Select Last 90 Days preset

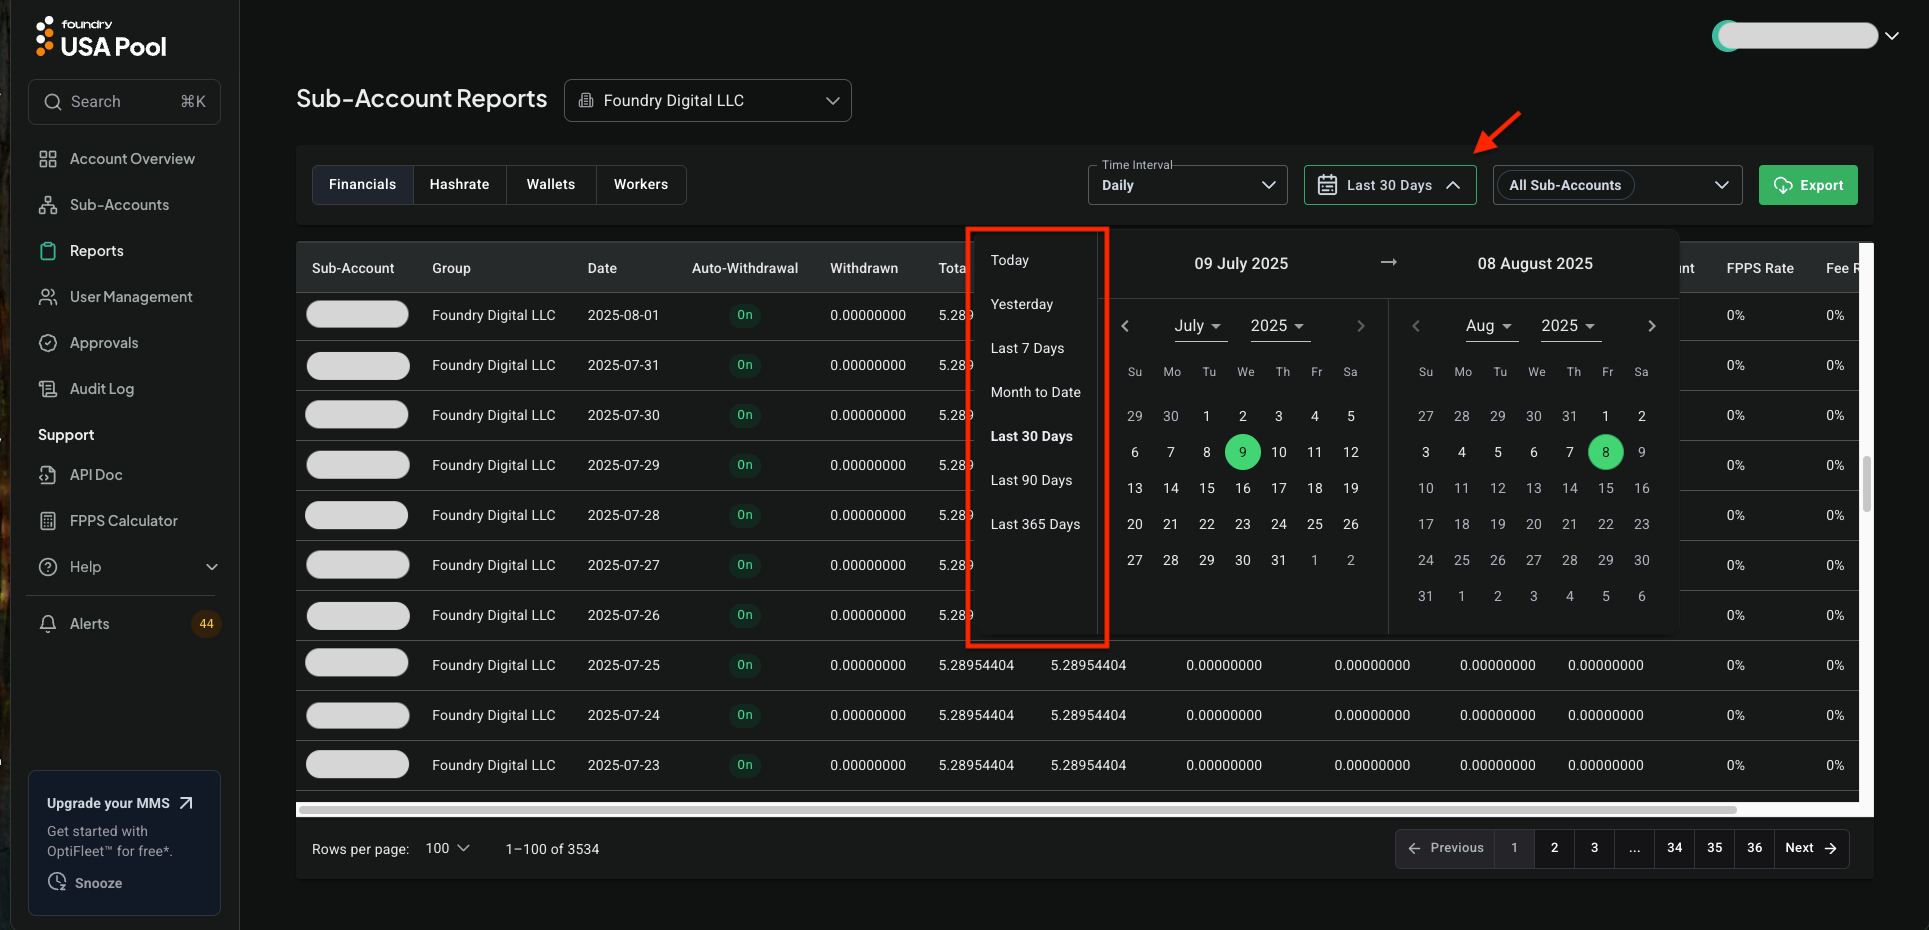pyautogui.click(x=1031, y=480)
